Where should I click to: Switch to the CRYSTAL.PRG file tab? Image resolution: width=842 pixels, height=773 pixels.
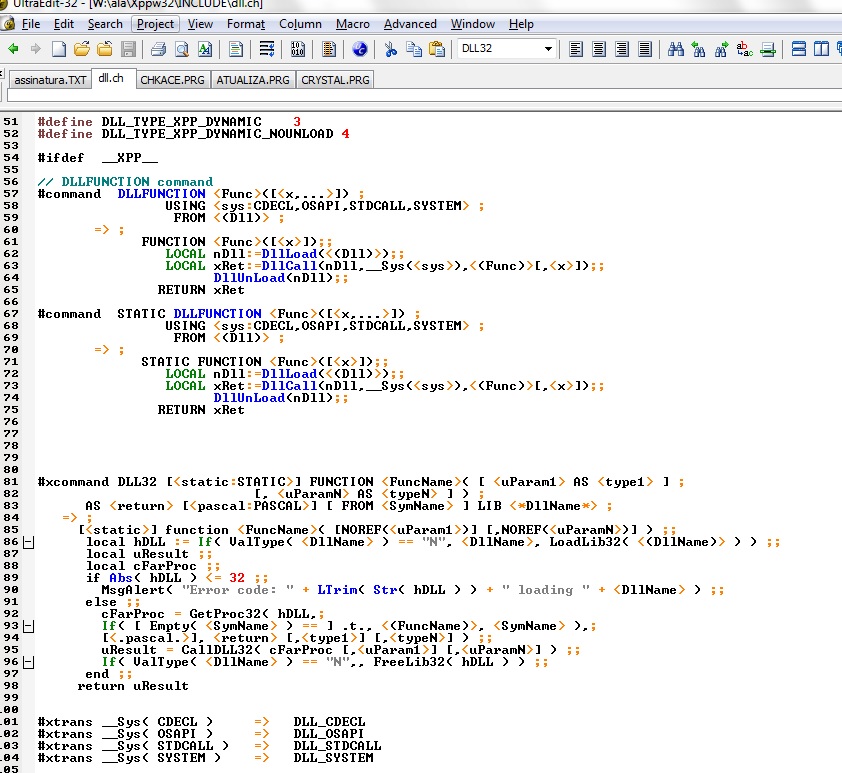point(335,79)
